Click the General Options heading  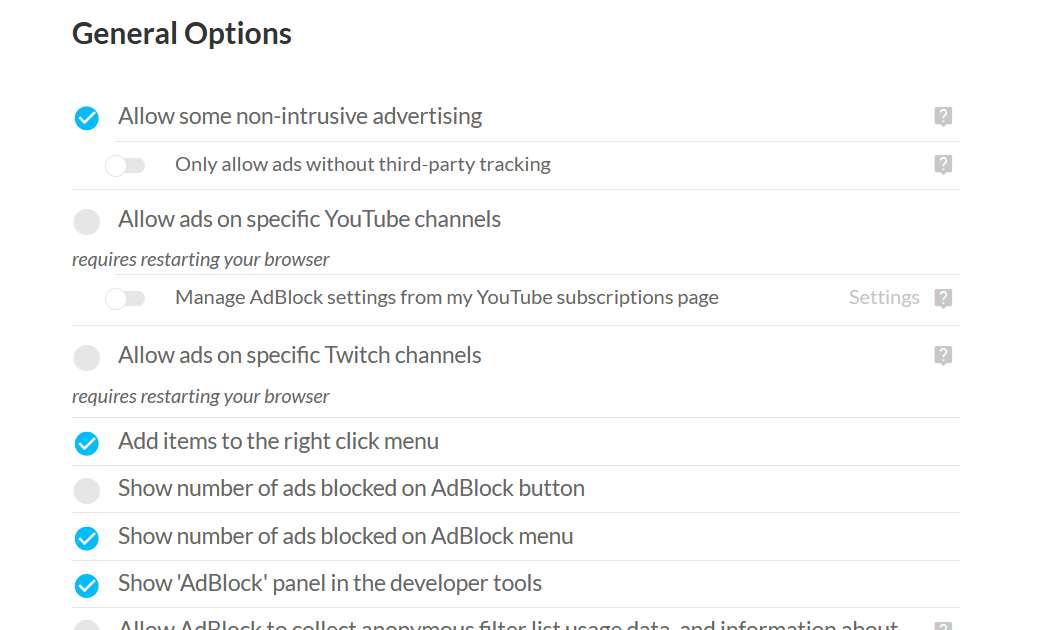pyautogui.click(x=182, y=34)
